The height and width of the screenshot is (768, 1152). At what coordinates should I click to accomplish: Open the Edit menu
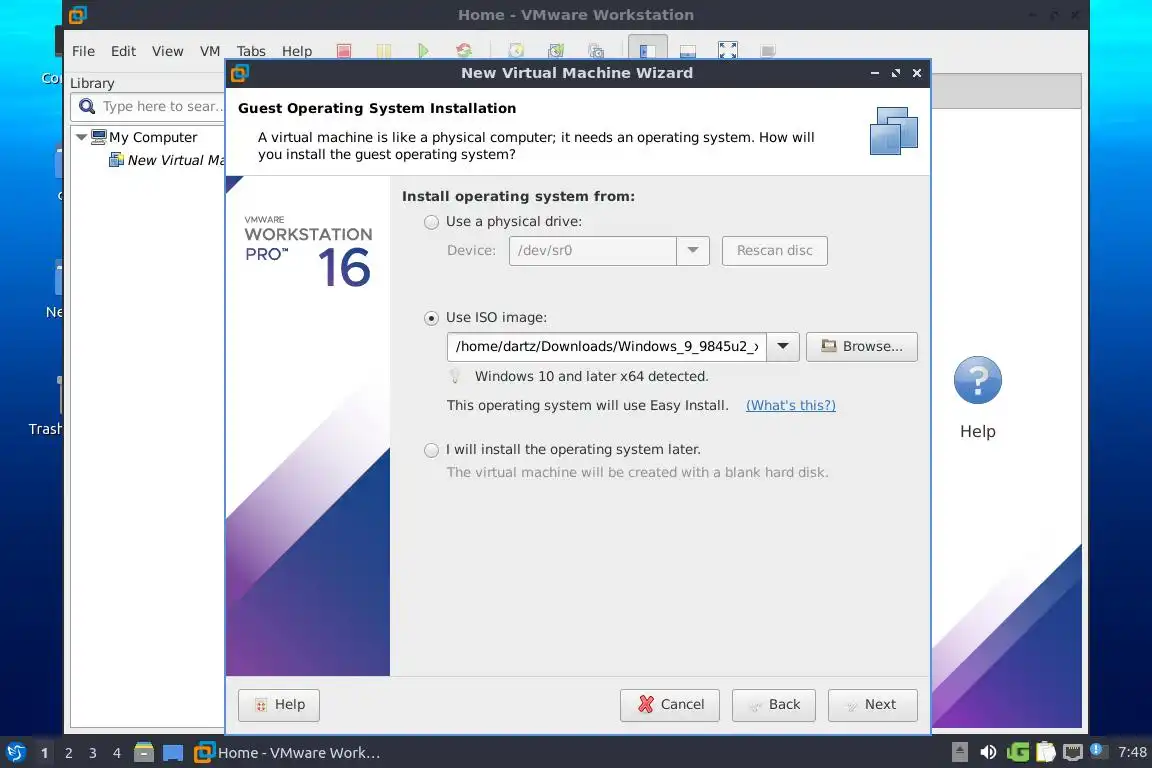coord(123,51)
